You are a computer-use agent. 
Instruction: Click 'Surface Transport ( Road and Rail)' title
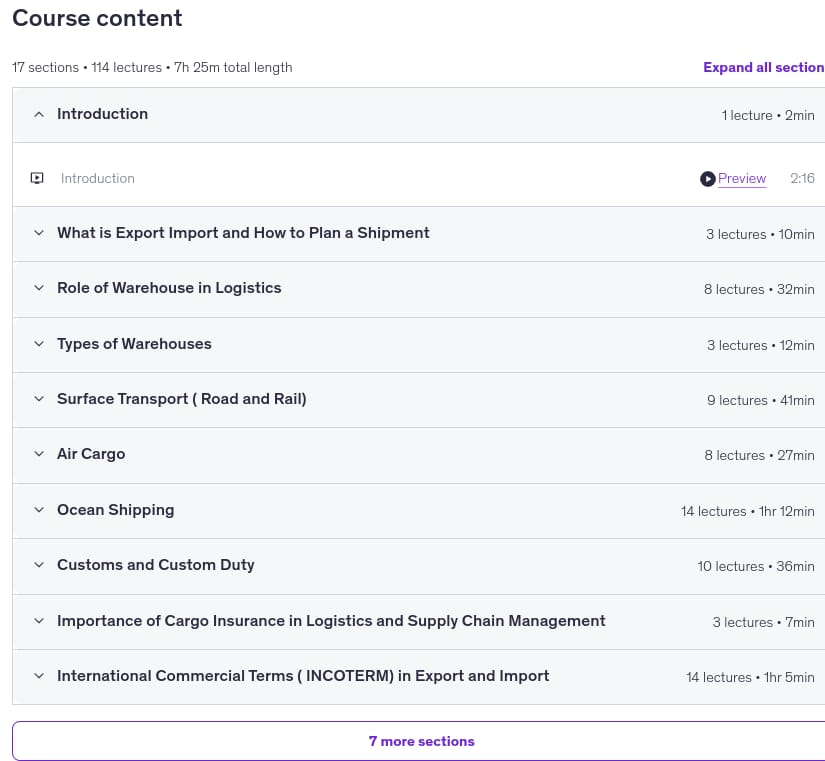182,399
